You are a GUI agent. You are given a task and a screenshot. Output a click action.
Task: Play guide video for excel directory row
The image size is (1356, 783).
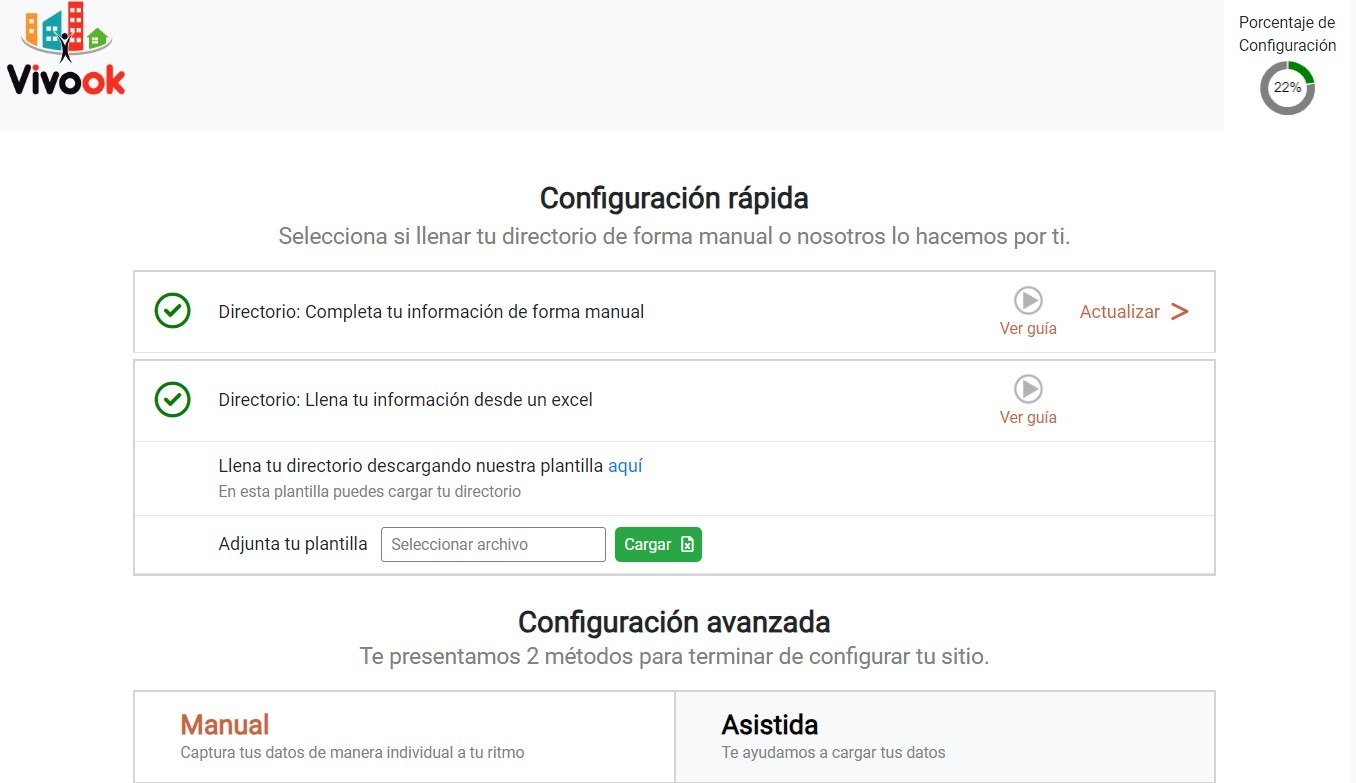tap(1028, 389)
